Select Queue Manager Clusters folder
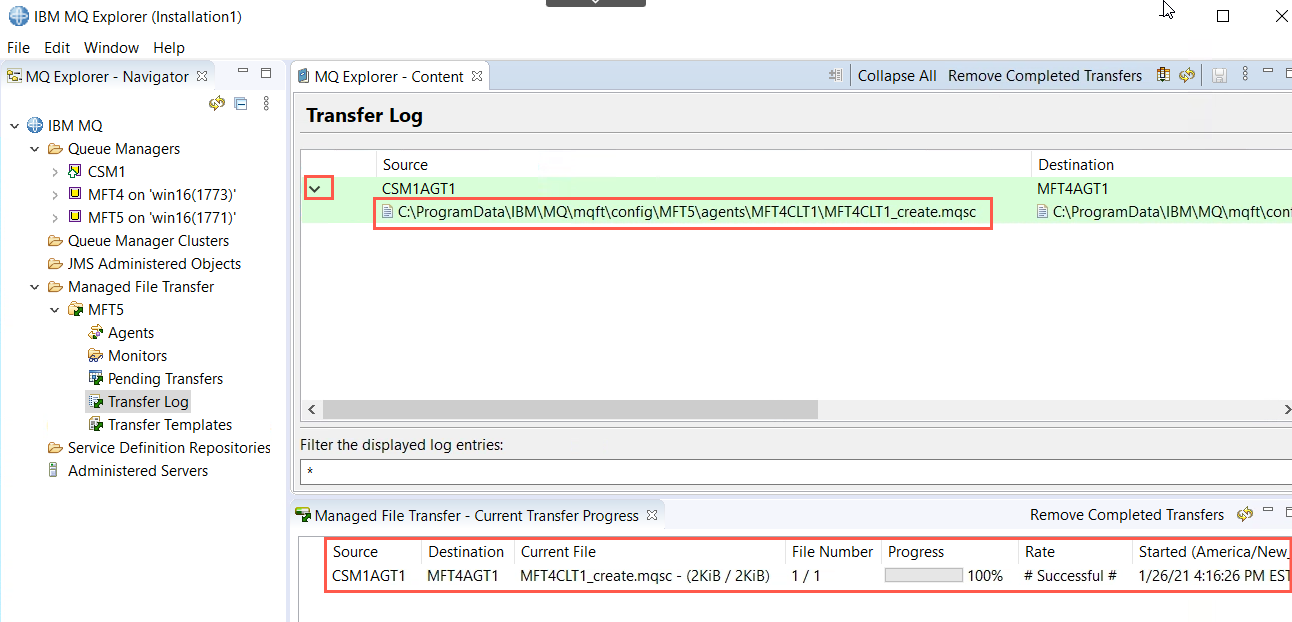The width and height of the screenshot is (1292, 622). click(x=148, y=241)
